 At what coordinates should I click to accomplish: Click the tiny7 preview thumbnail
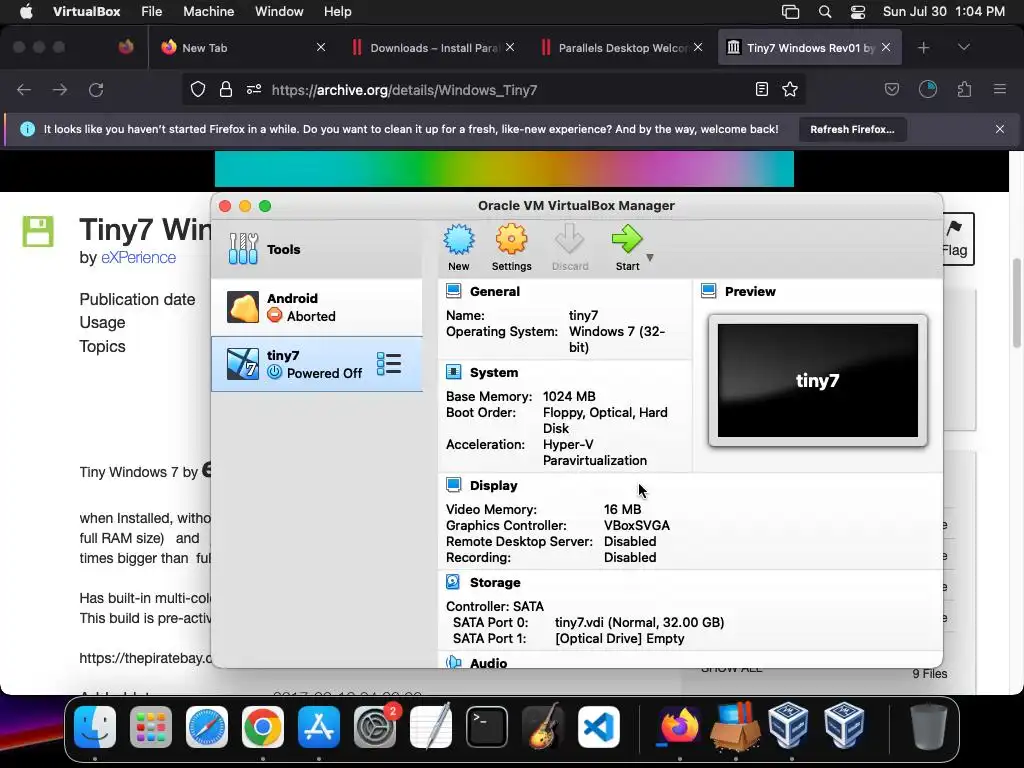pos(818,381)
